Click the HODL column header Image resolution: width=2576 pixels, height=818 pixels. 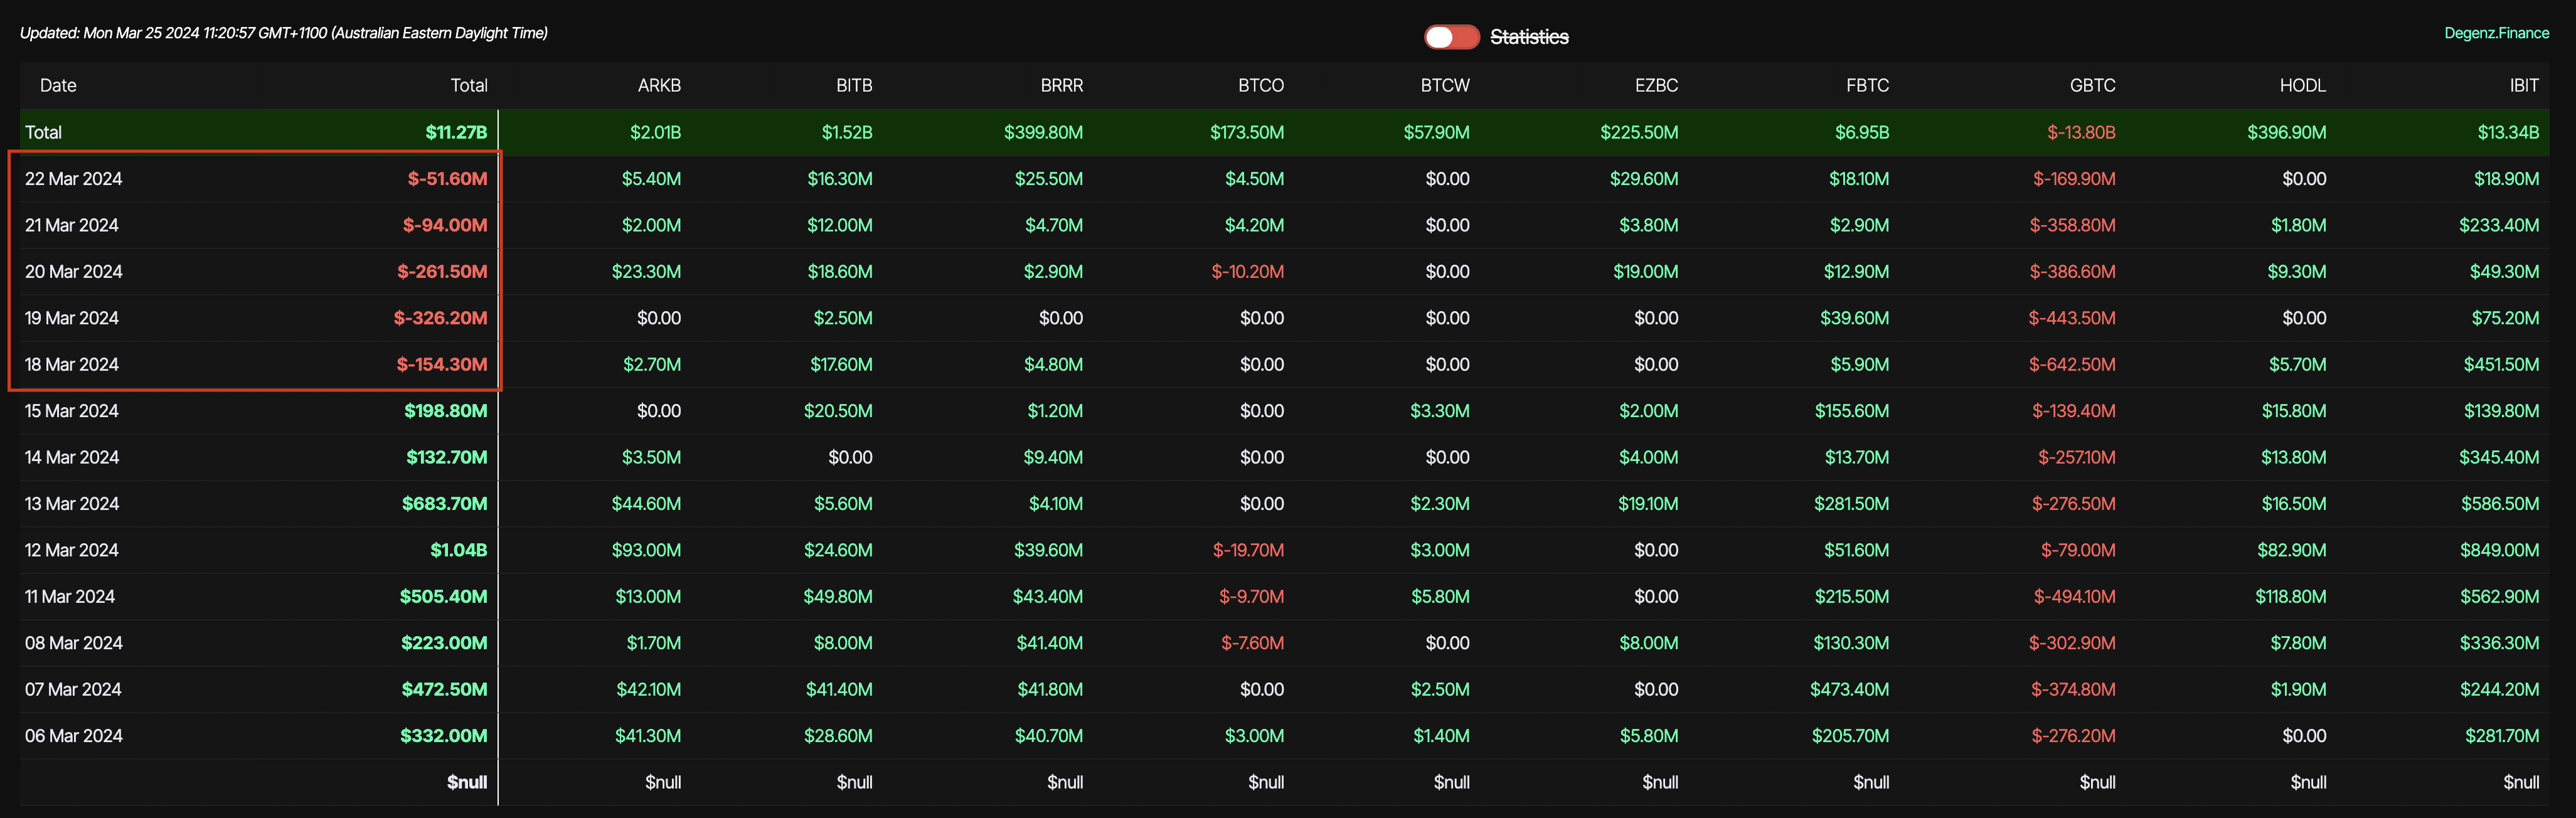(2302, 85)
